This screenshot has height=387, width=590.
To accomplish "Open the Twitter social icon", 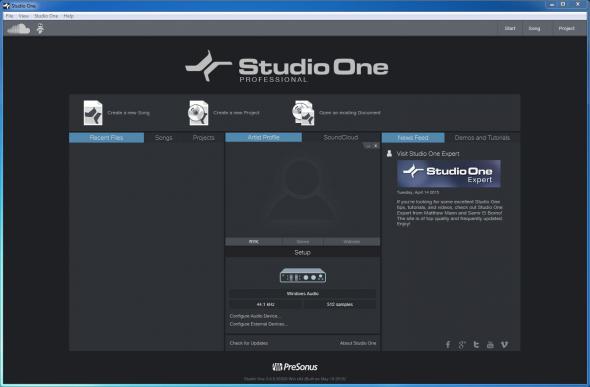I will click(476, 345).
